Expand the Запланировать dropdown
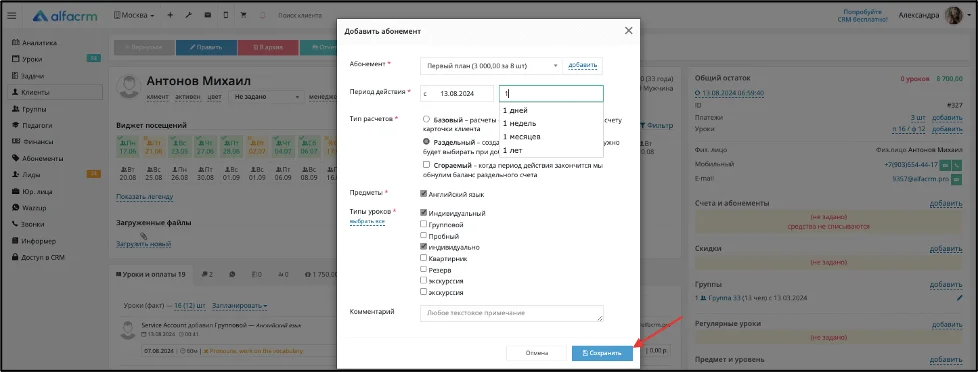 pyautogui.click(x=240, y=306)
